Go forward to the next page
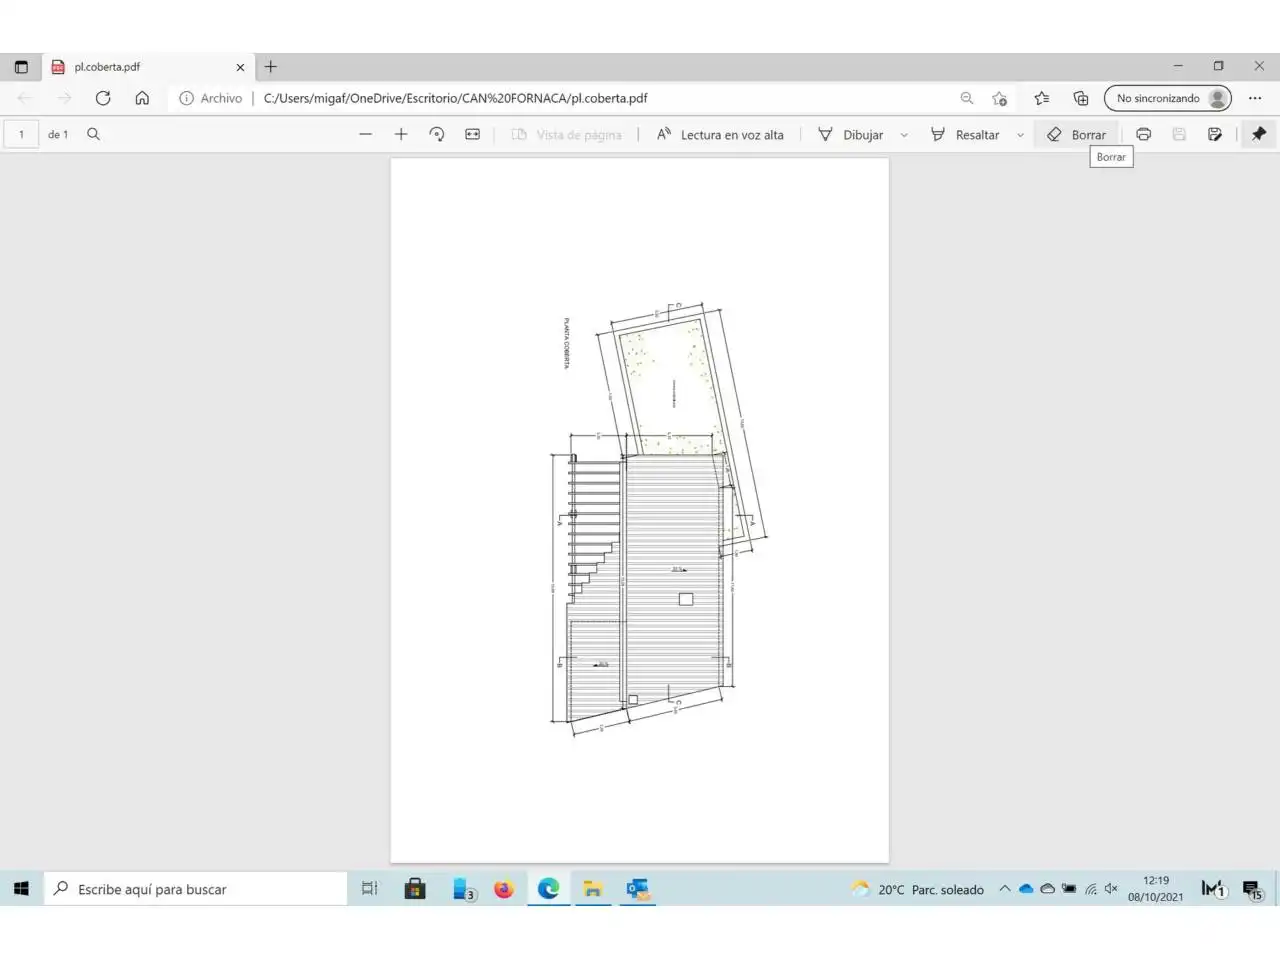 click(64, 98)
